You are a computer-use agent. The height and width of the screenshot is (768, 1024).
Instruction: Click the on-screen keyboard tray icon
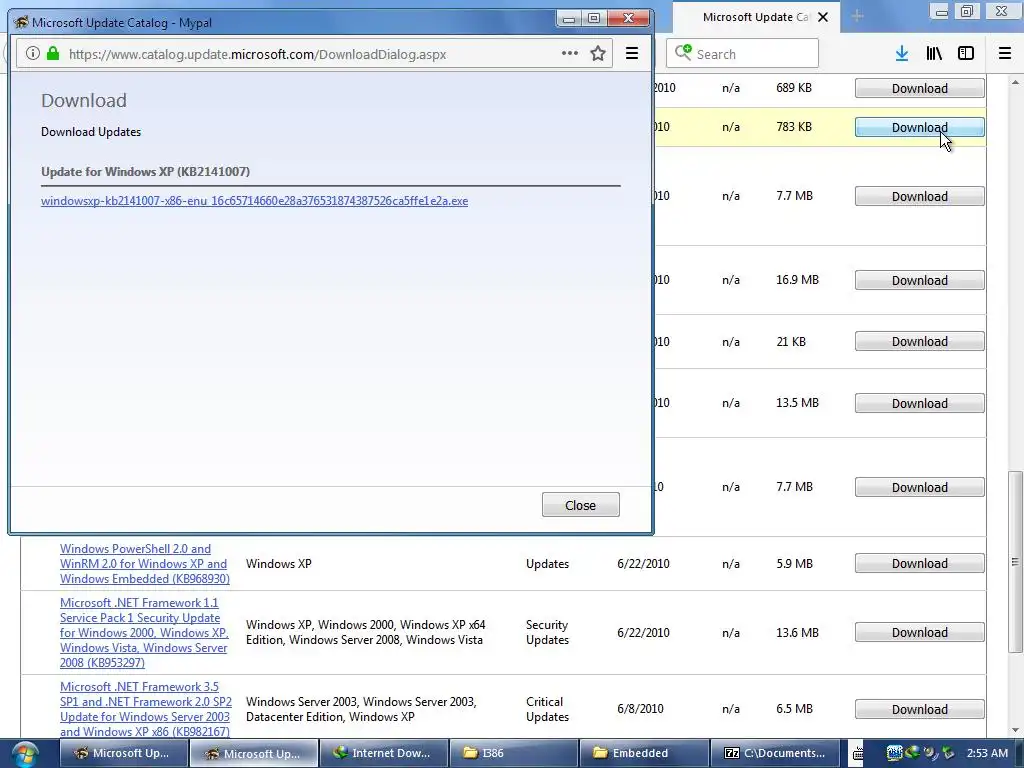click(858, 754)
